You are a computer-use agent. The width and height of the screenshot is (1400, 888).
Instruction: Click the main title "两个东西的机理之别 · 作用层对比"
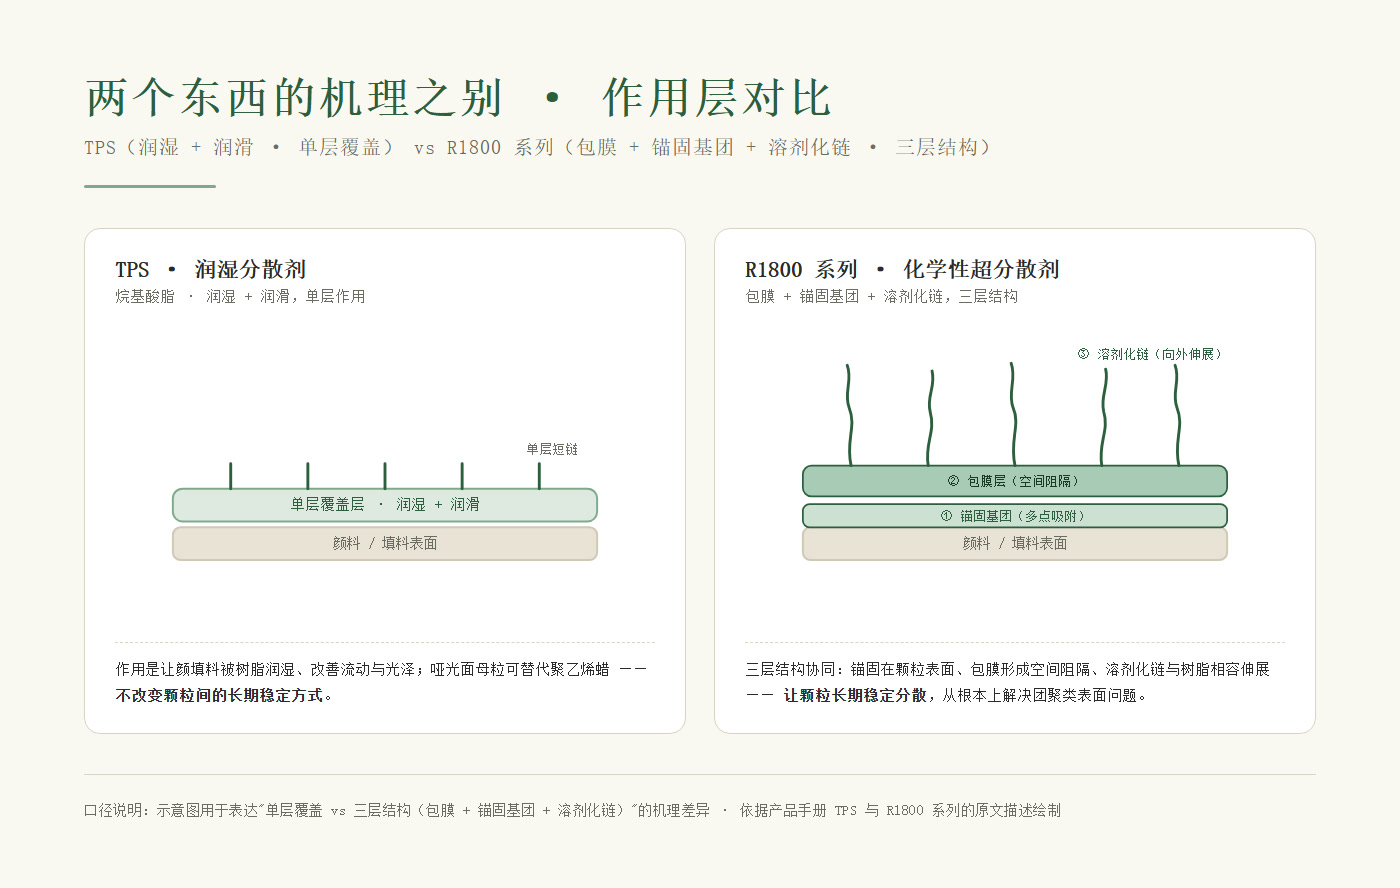tap(458, 98)
